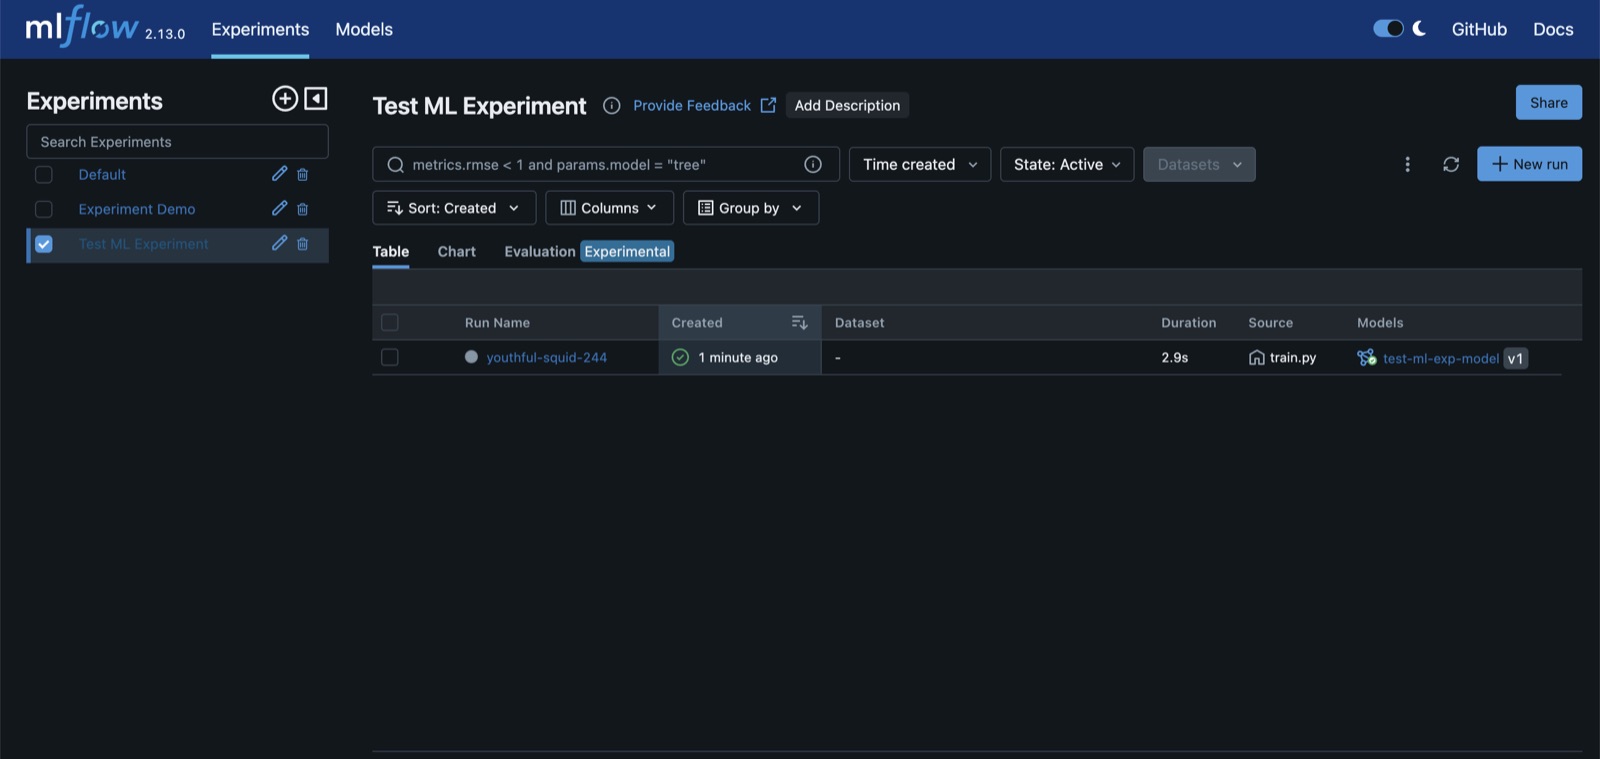Click the external link icon after Provide Feedback
This screenshot has width=1600, height=759.
click(768, 105)
